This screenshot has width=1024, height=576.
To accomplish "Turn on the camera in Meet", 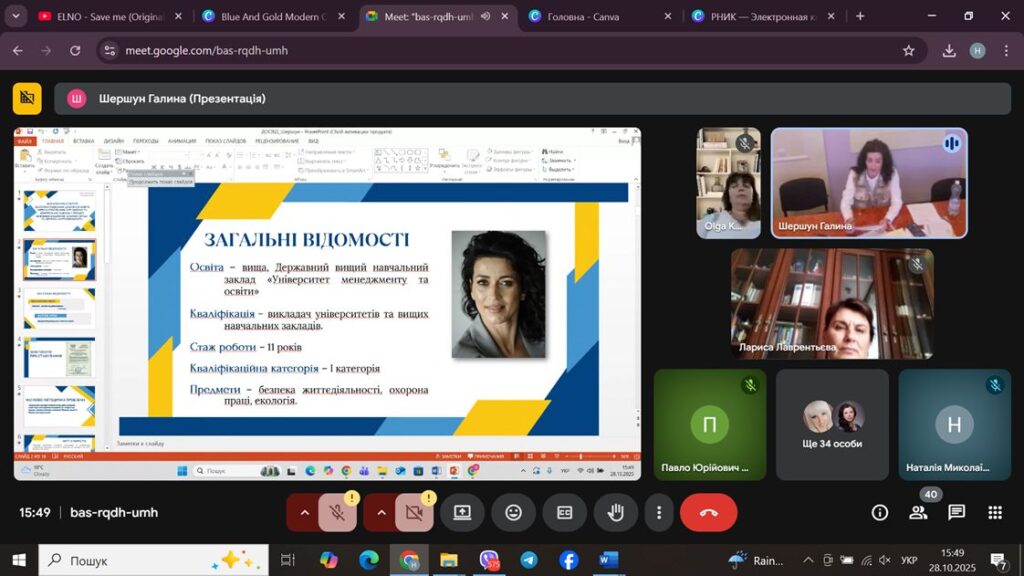I will (414, 513).
